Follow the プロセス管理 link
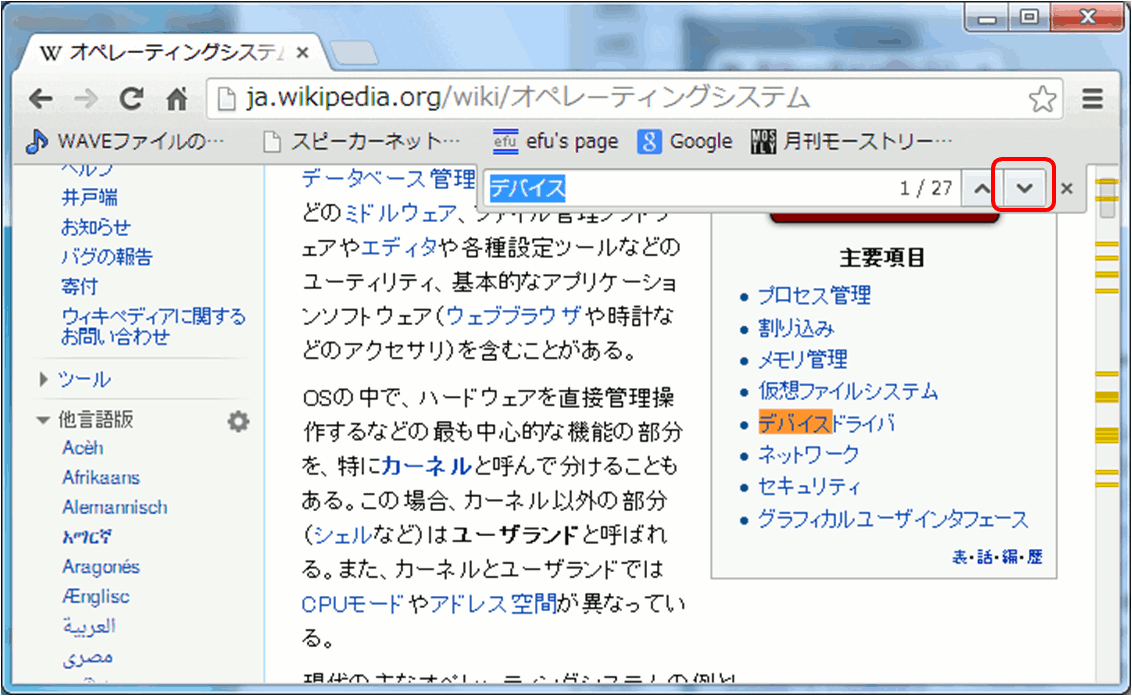Image resolution: width=1132 pixels, height=696 pixels. point(813,296)
